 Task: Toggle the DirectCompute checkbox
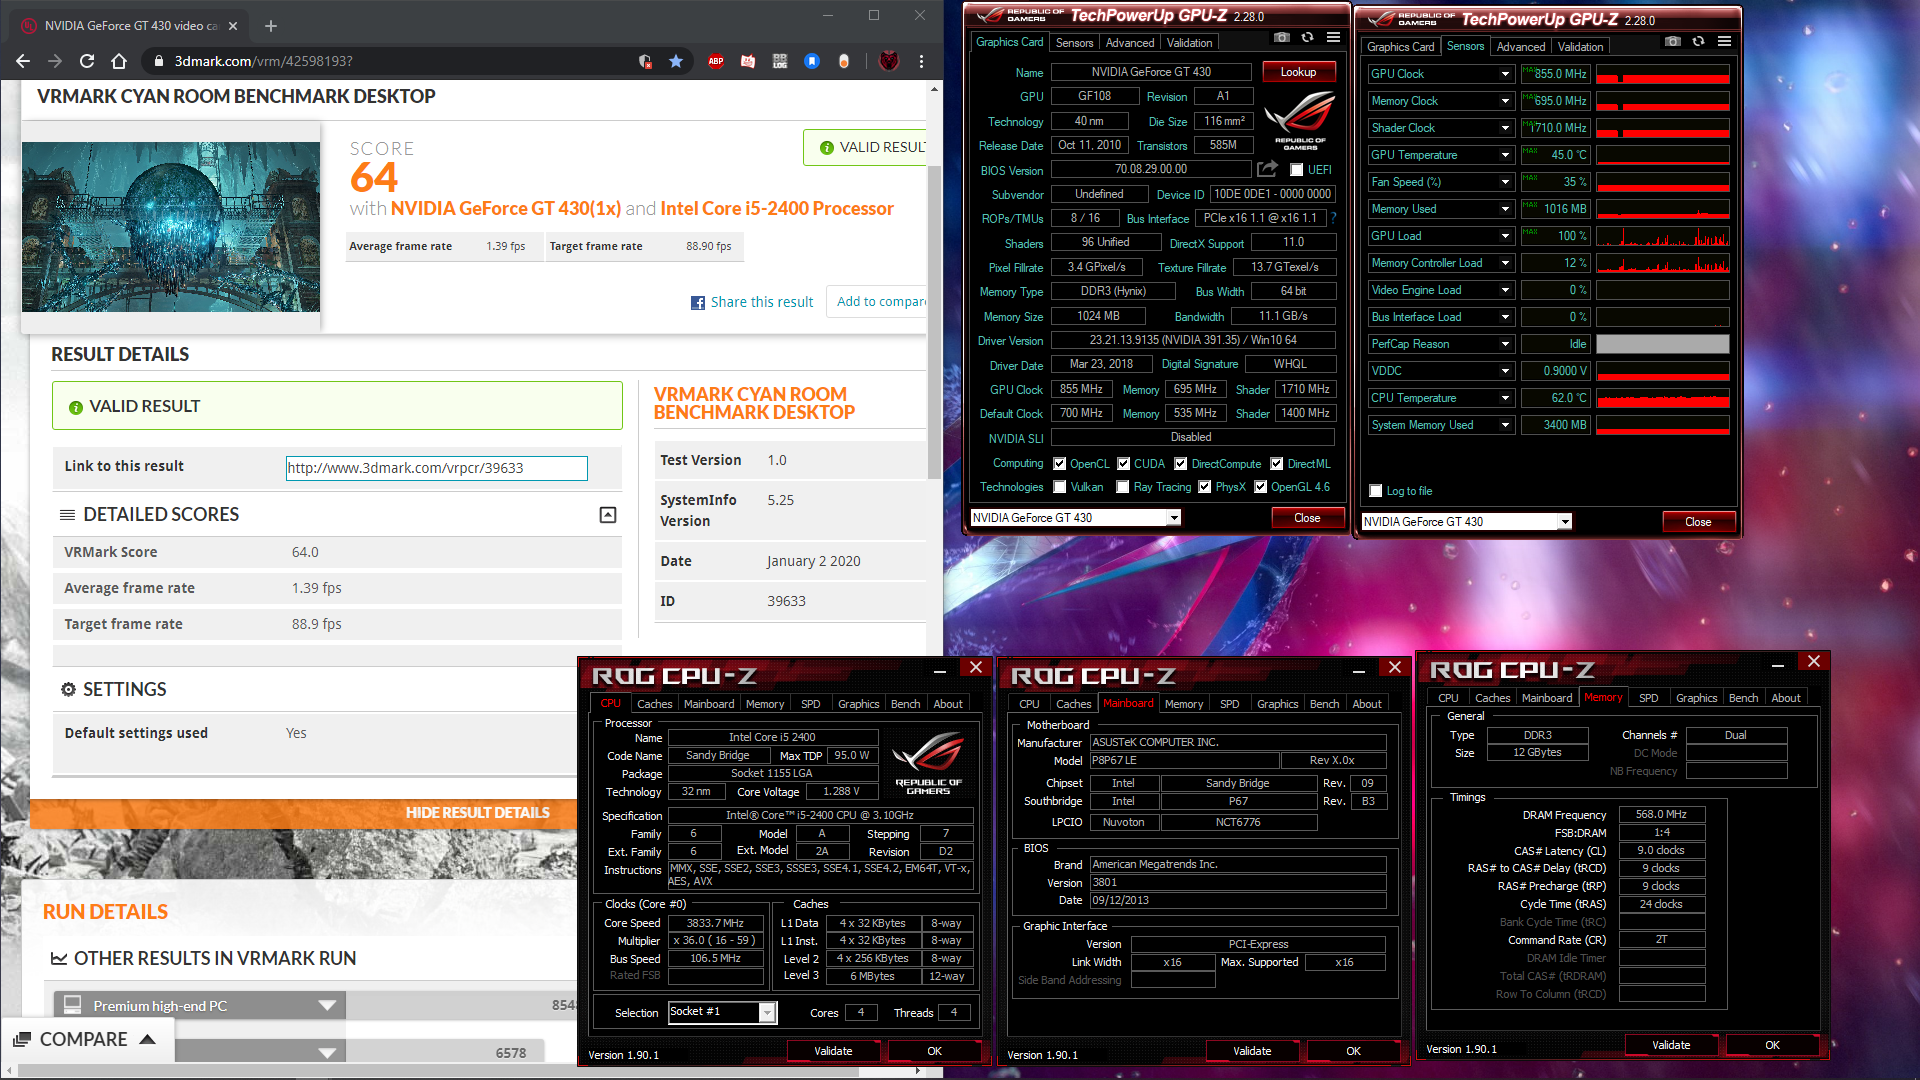(1180, 464)
